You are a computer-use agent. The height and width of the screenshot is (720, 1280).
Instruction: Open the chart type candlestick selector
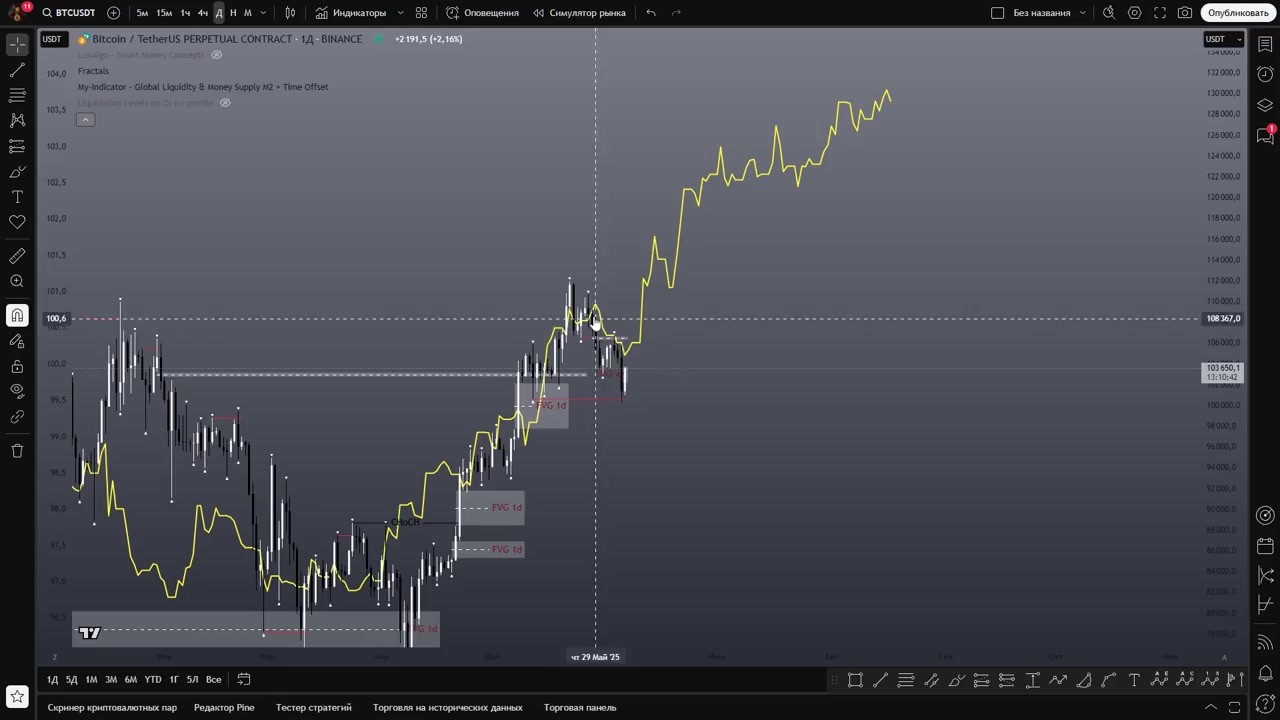290,13
